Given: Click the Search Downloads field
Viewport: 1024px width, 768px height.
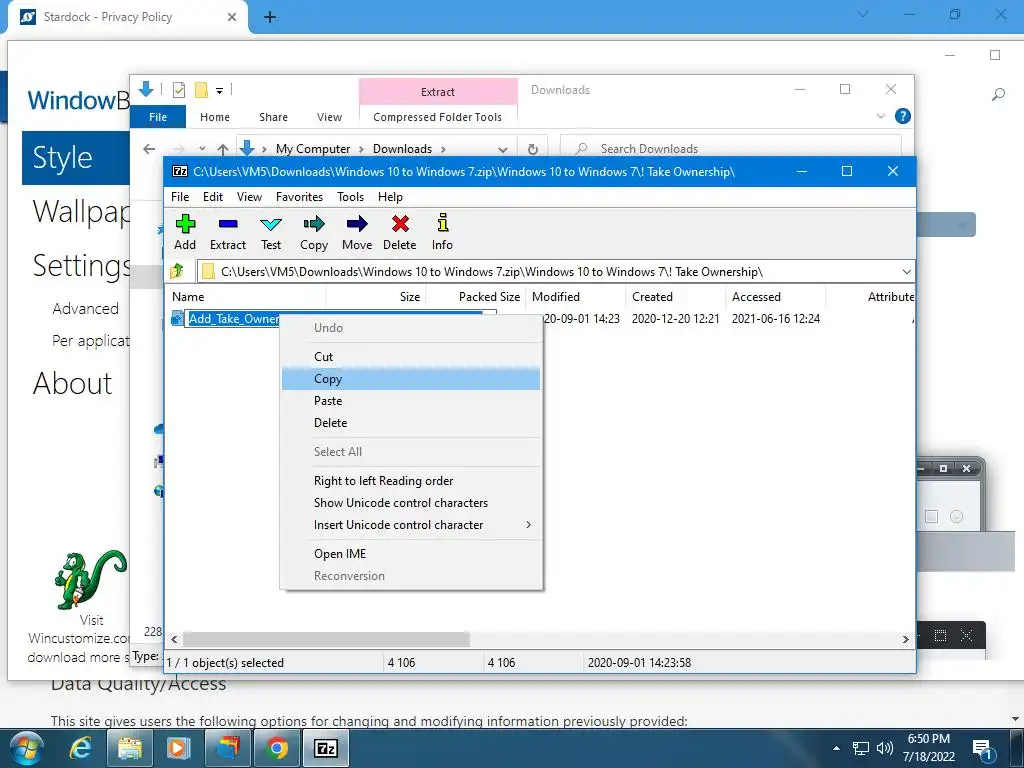Looking at the screenshot, I should 731,149.
